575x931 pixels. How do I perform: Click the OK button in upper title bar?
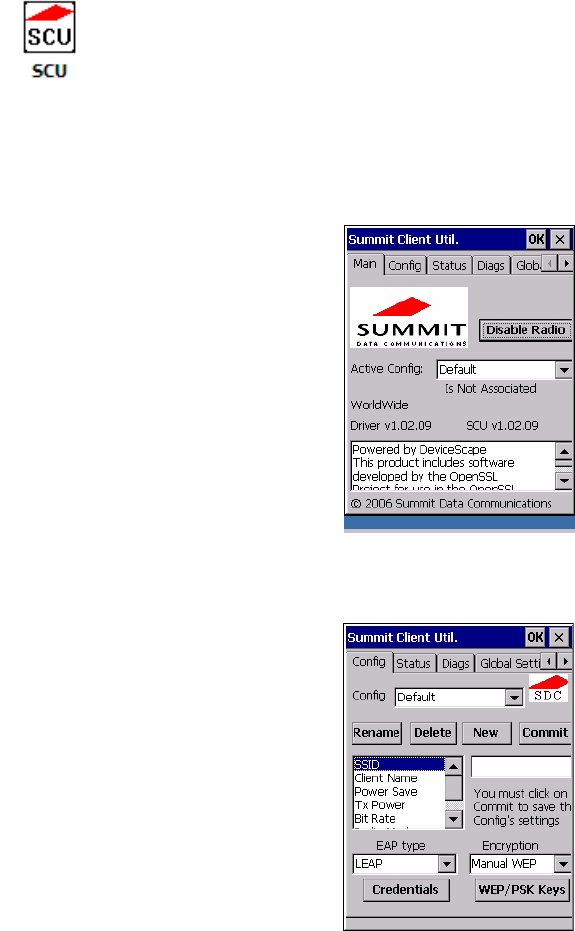click(x=536, y=239)
